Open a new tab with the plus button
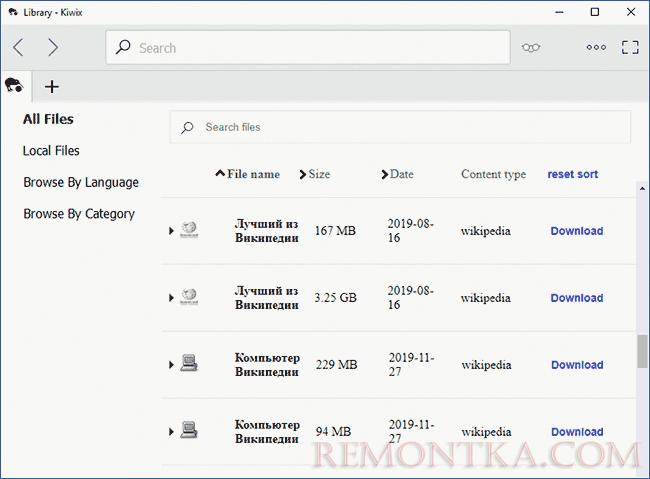 point(52,87)
